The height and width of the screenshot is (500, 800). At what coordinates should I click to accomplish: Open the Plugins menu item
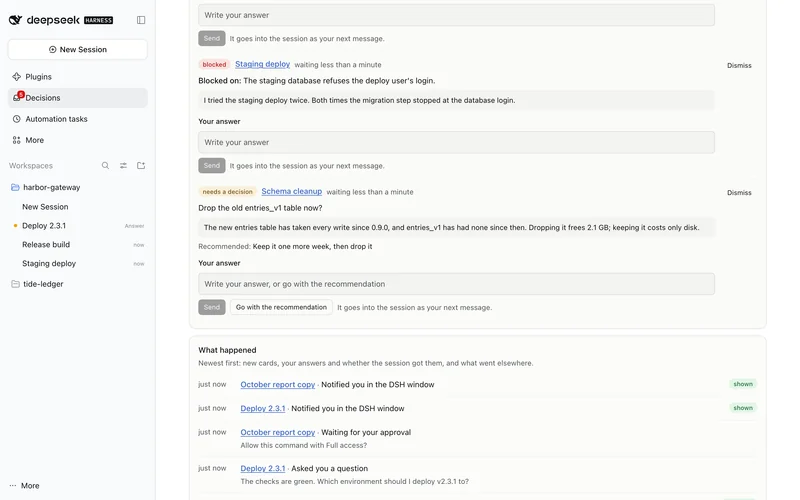click(78, 77)
